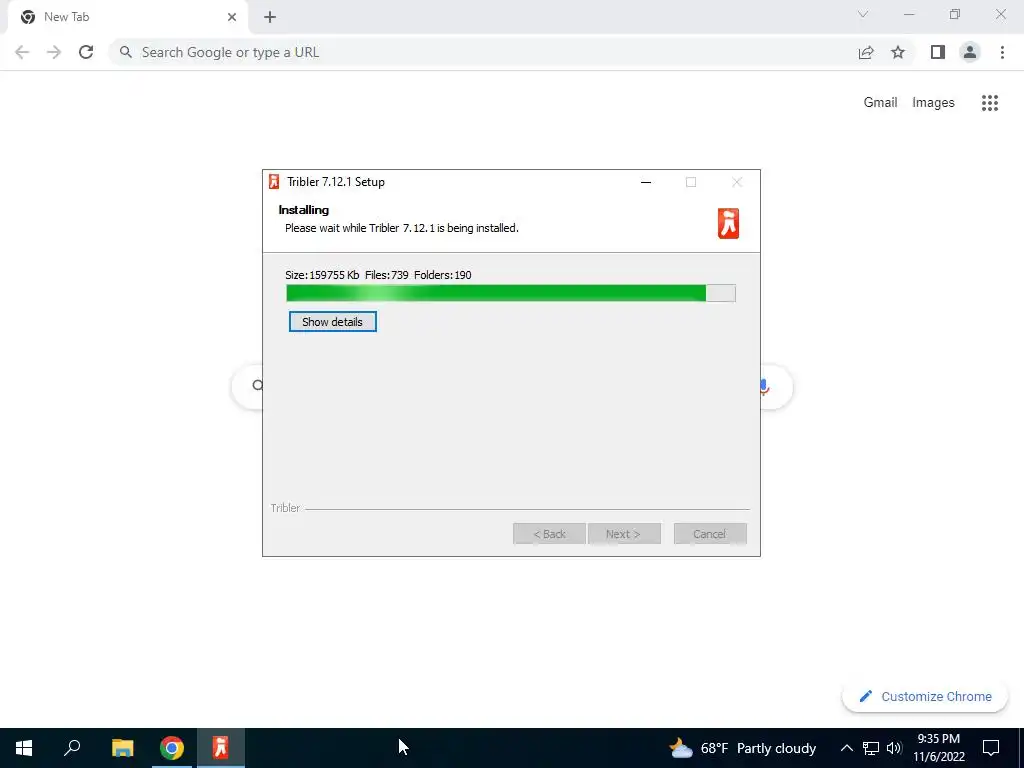Click the disabled Back button in Setup

tap(549, 534)
